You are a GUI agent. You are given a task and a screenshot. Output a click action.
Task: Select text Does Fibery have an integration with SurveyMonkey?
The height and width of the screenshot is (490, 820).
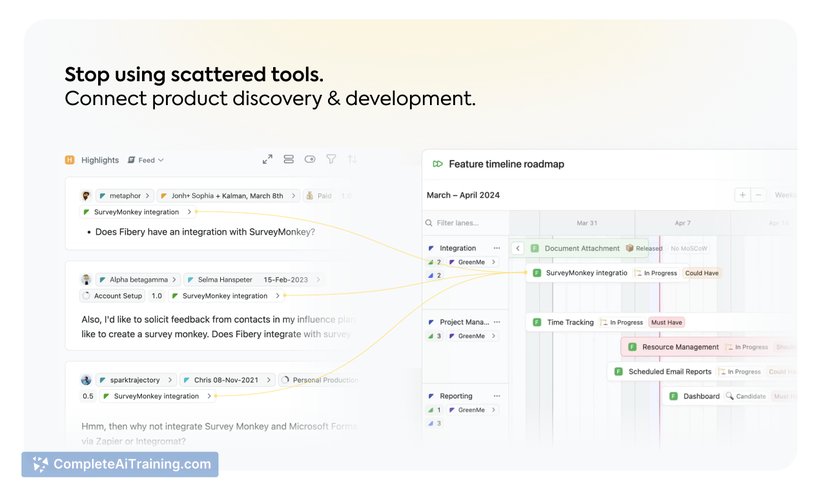pos(205,232)
